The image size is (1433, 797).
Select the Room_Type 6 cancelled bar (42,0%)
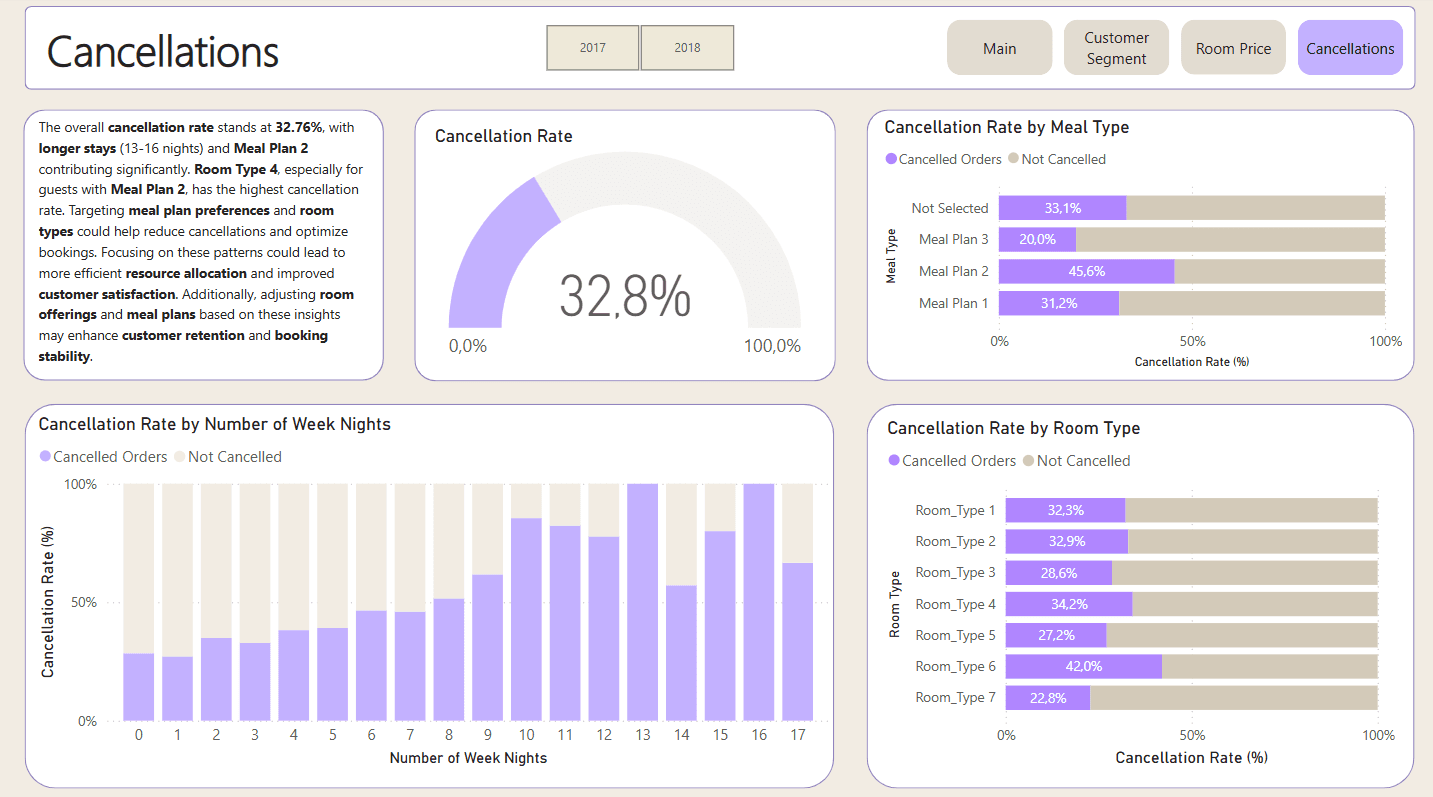pyautogui.click(x=1083, y=667)
